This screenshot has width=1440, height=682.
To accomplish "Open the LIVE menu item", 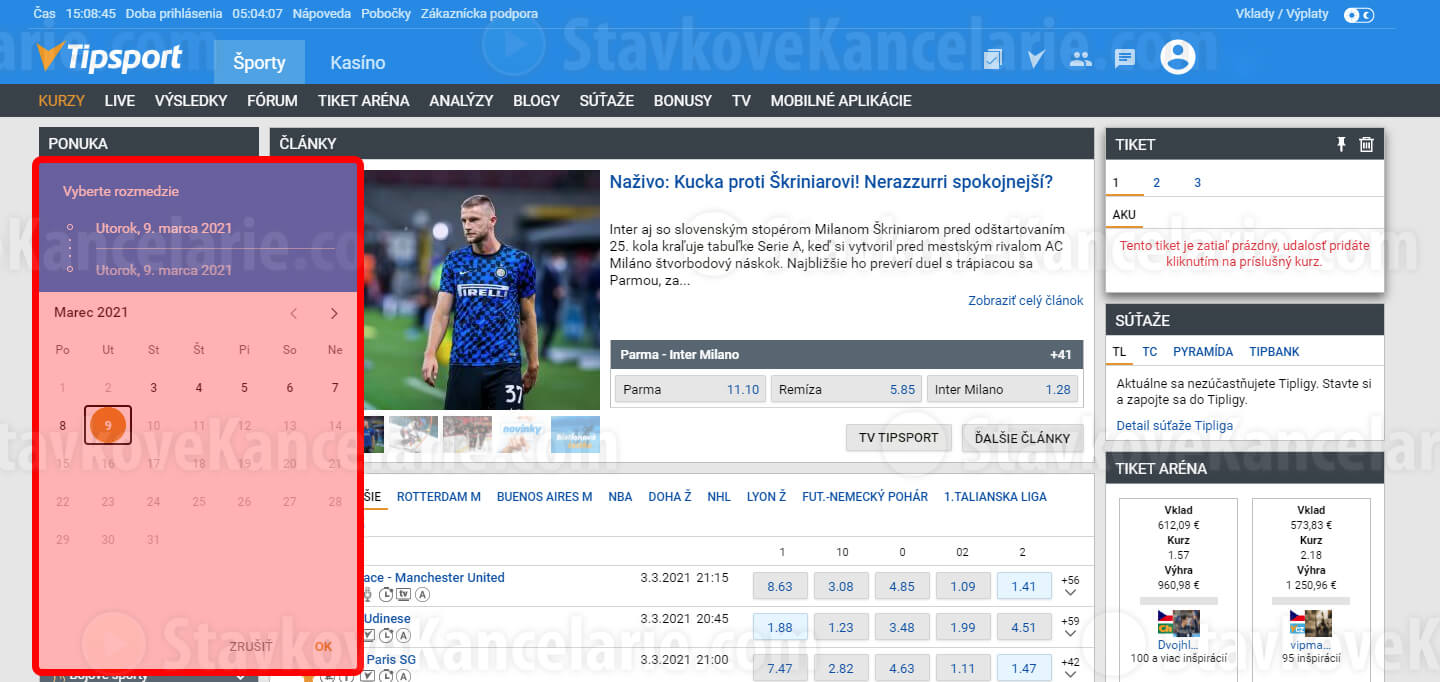I will pyautogui.click(x=120, y=100).
